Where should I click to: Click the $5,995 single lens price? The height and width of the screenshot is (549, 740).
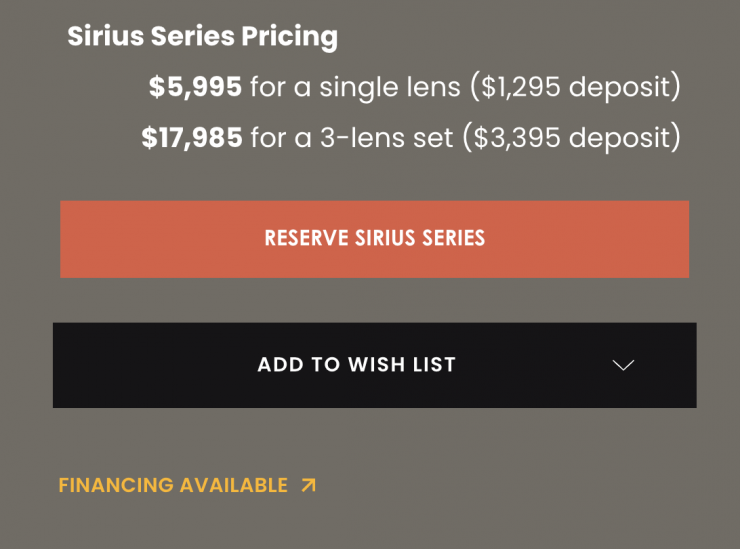tap(196, 87)
